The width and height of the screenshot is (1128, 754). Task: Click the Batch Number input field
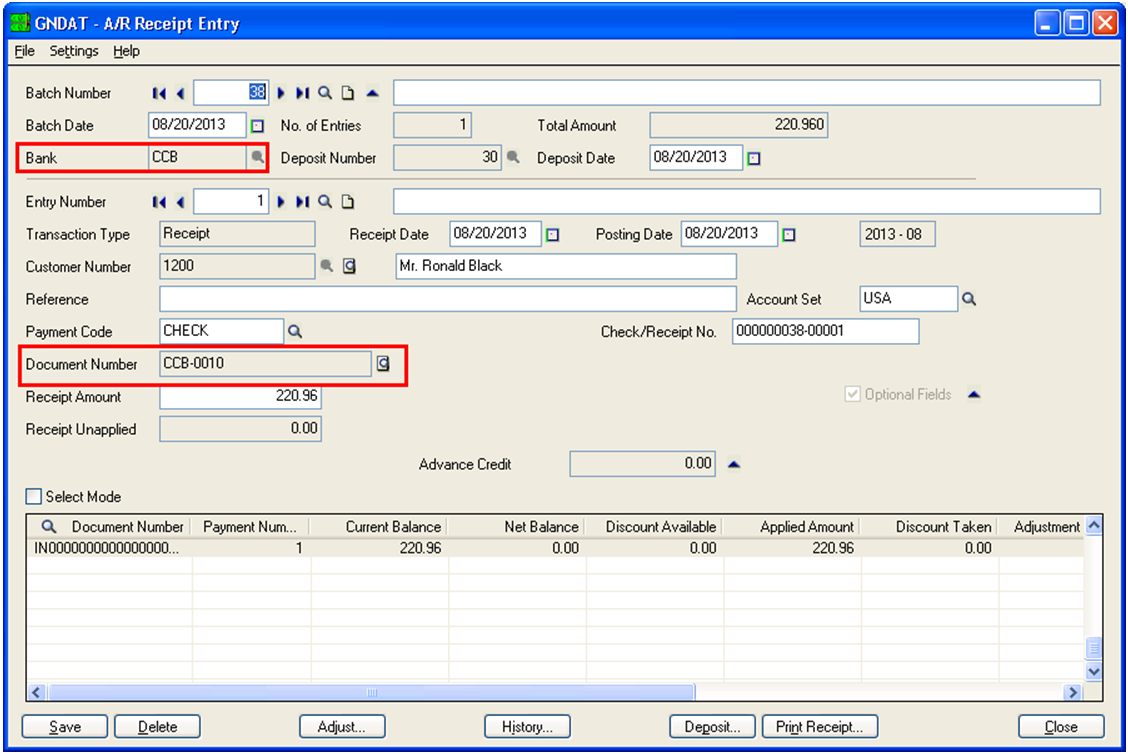[x=231, y=92]
